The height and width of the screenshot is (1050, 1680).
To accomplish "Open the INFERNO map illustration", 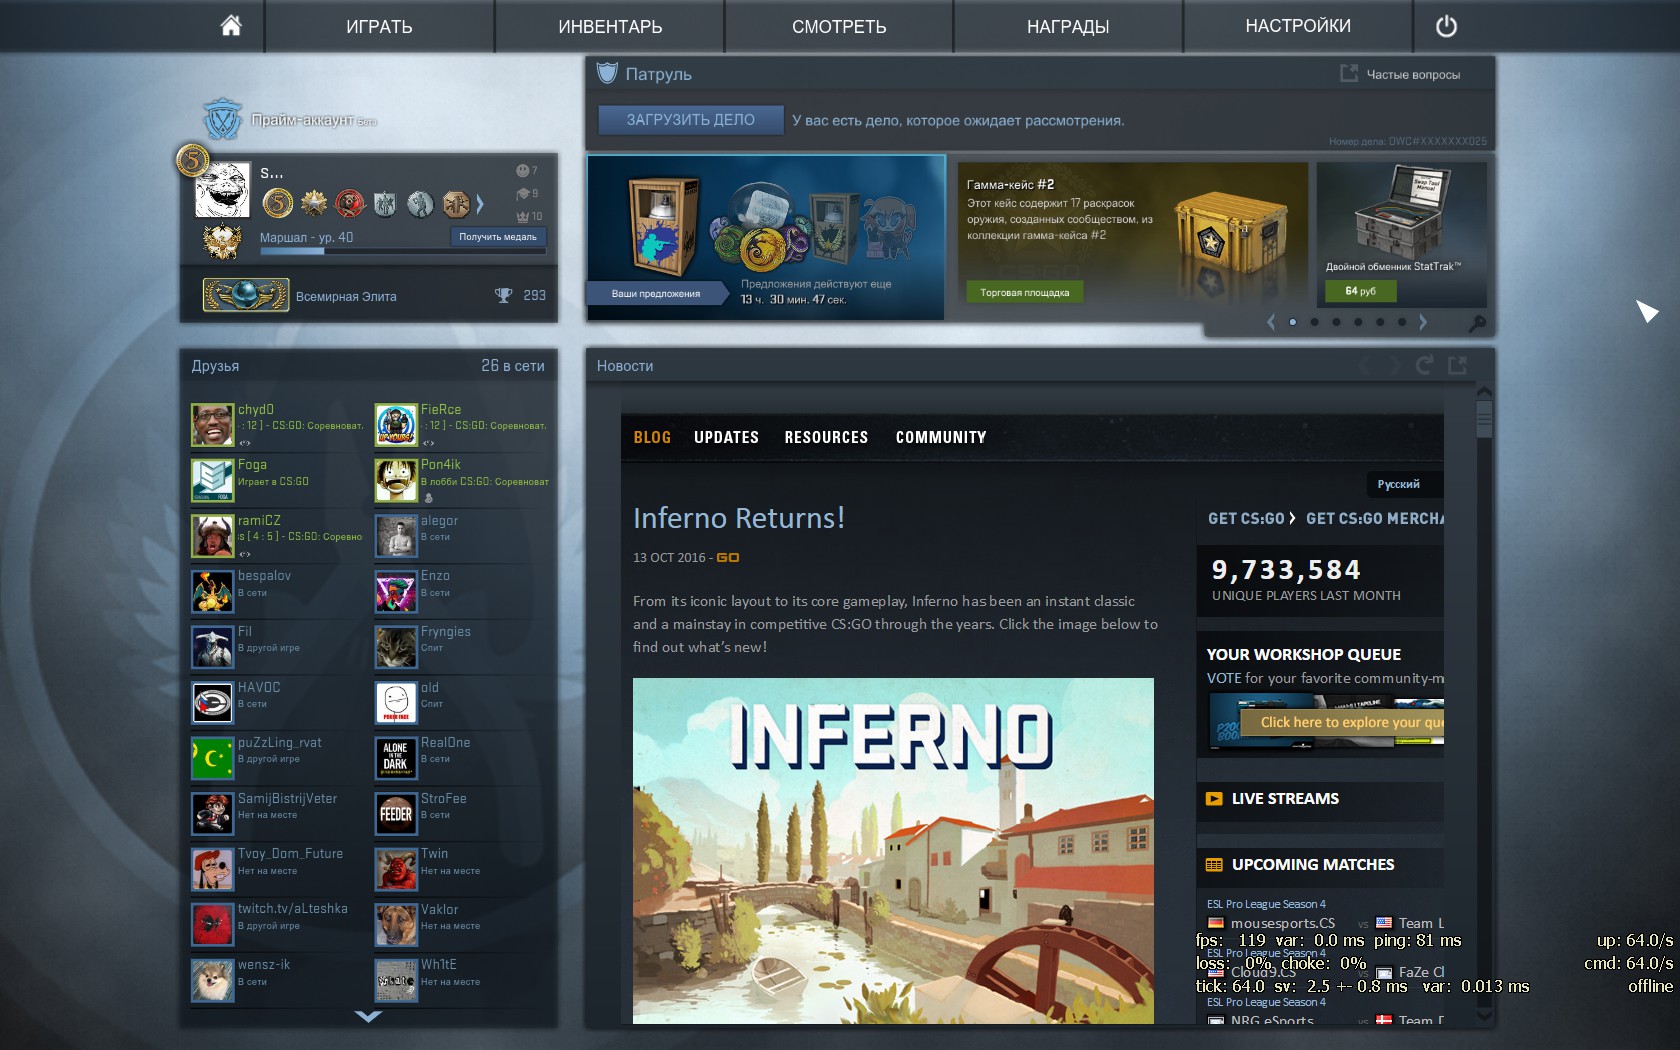I will point(893,851).
